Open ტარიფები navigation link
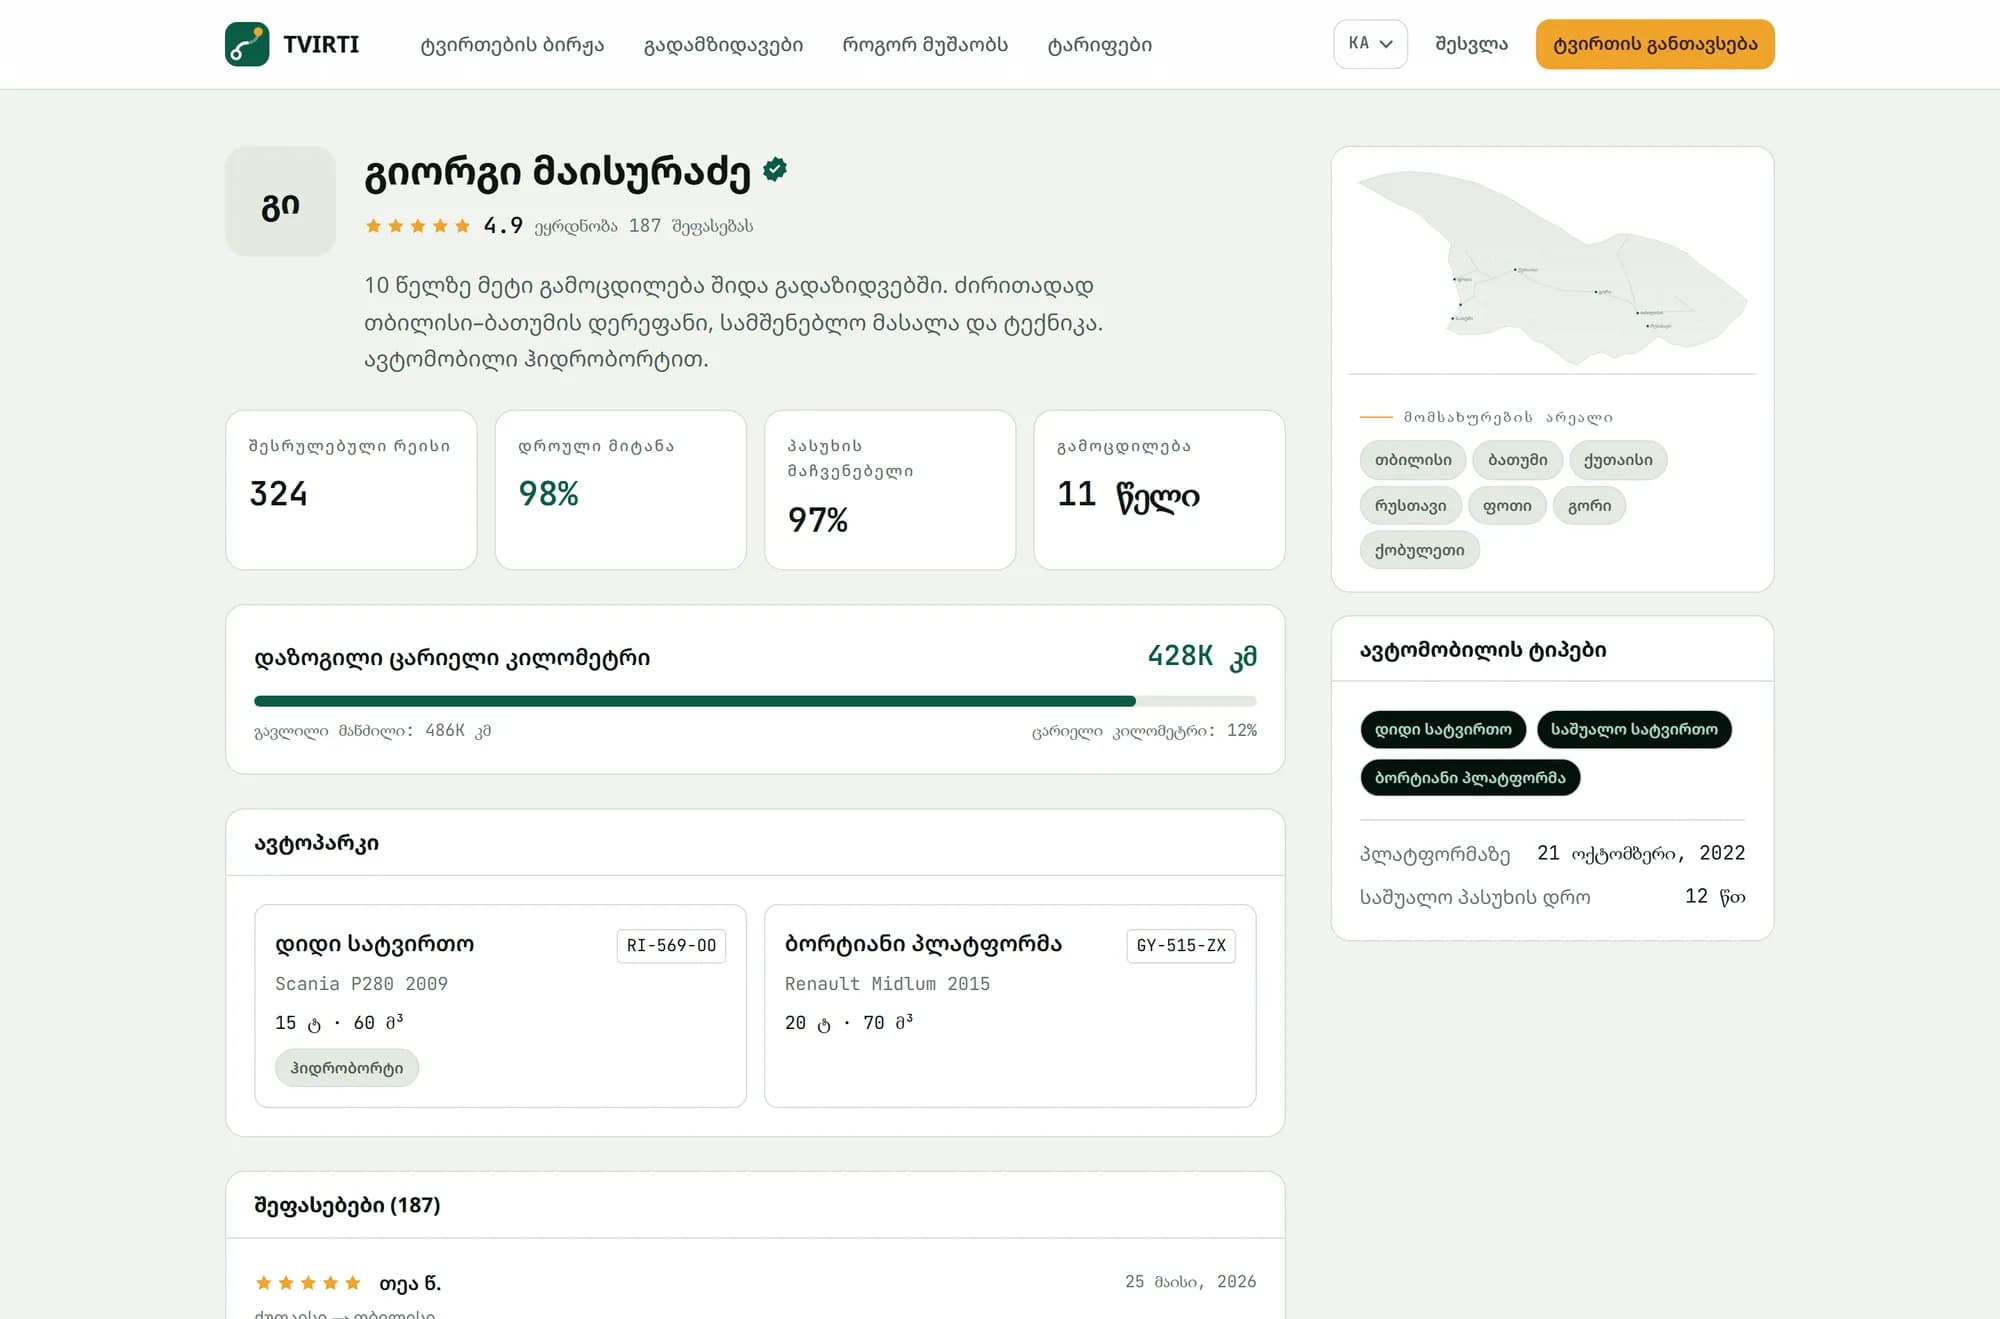The height and width of the screenshot is (1319, 2000). pos(1100,45)
